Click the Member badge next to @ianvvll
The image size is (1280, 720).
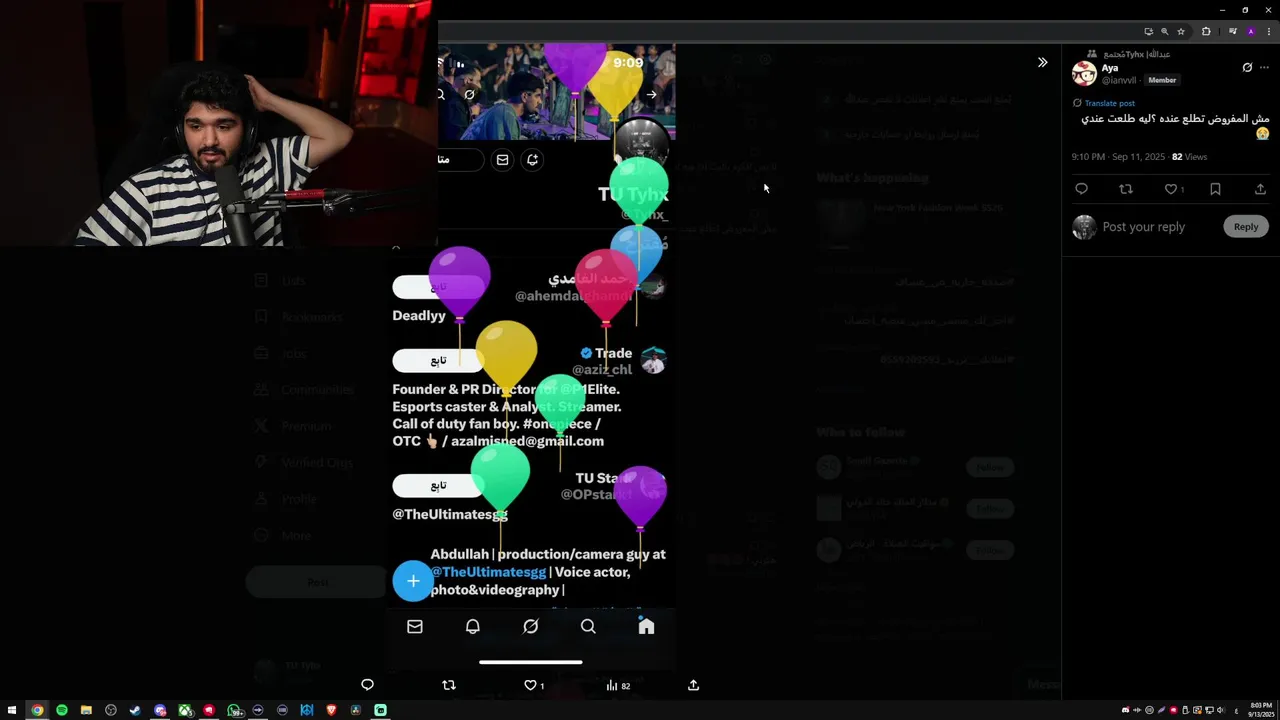[x=1162, y=80]
